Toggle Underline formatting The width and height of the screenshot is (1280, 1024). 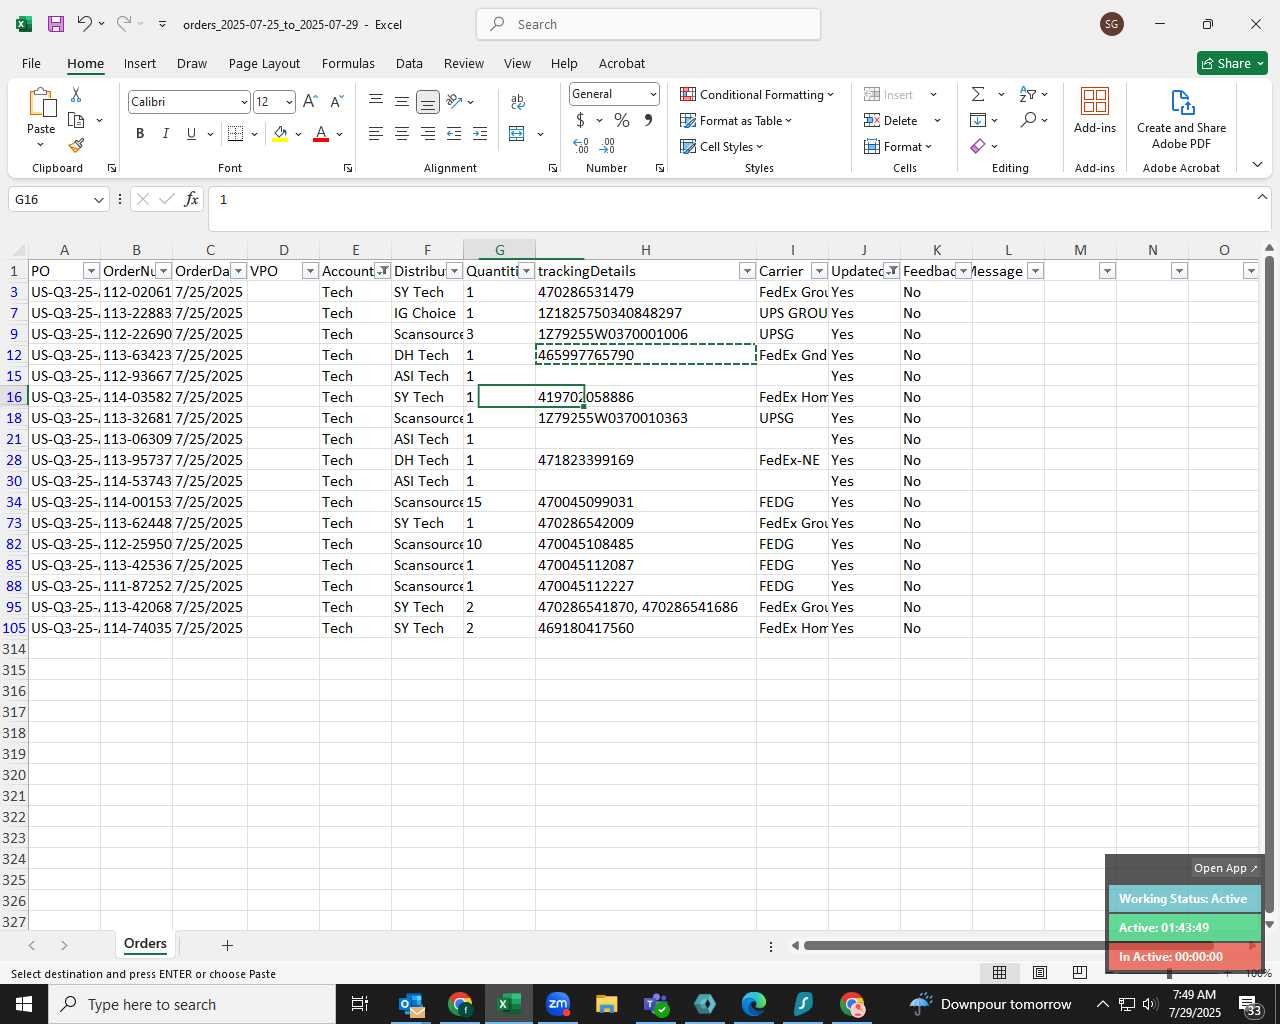pyautogui.click(x=191, y=133)
